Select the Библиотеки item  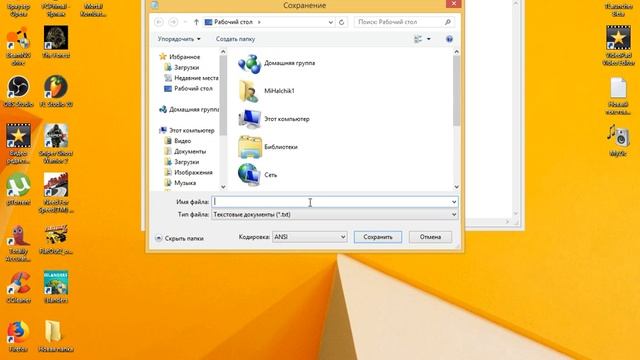[268, 147]
